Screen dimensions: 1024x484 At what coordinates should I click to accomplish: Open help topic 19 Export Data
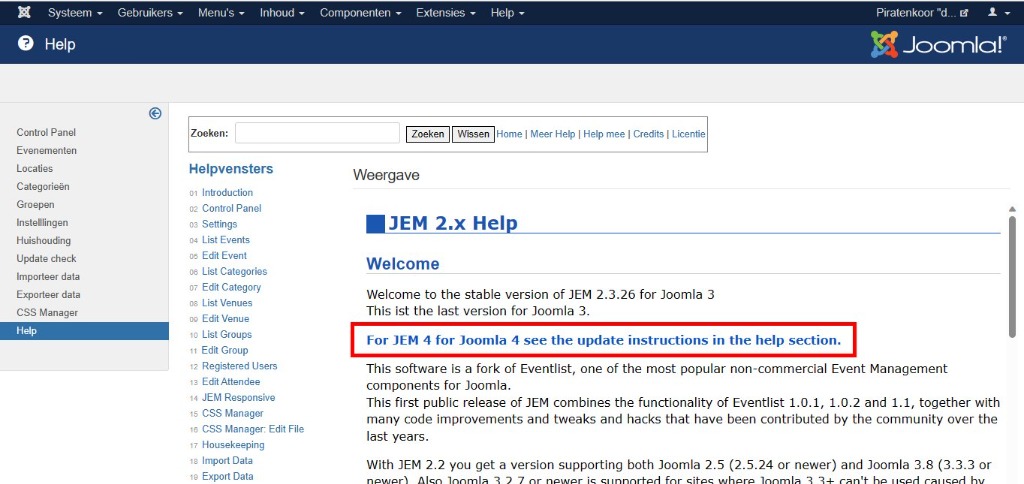[x=227, y=476]
